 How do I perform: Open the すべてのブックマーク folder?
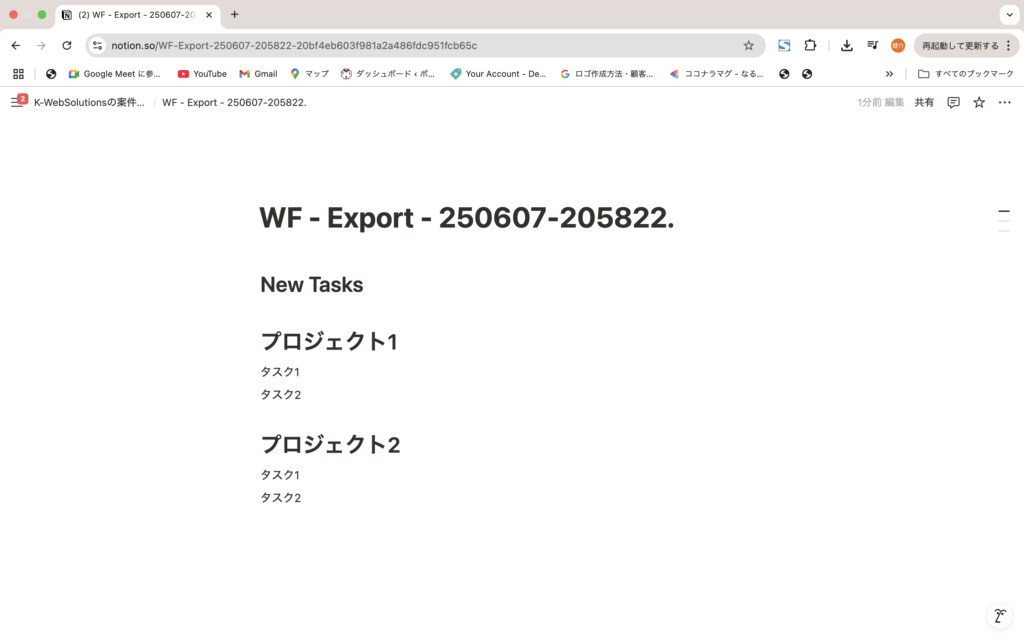coord(965,74)
